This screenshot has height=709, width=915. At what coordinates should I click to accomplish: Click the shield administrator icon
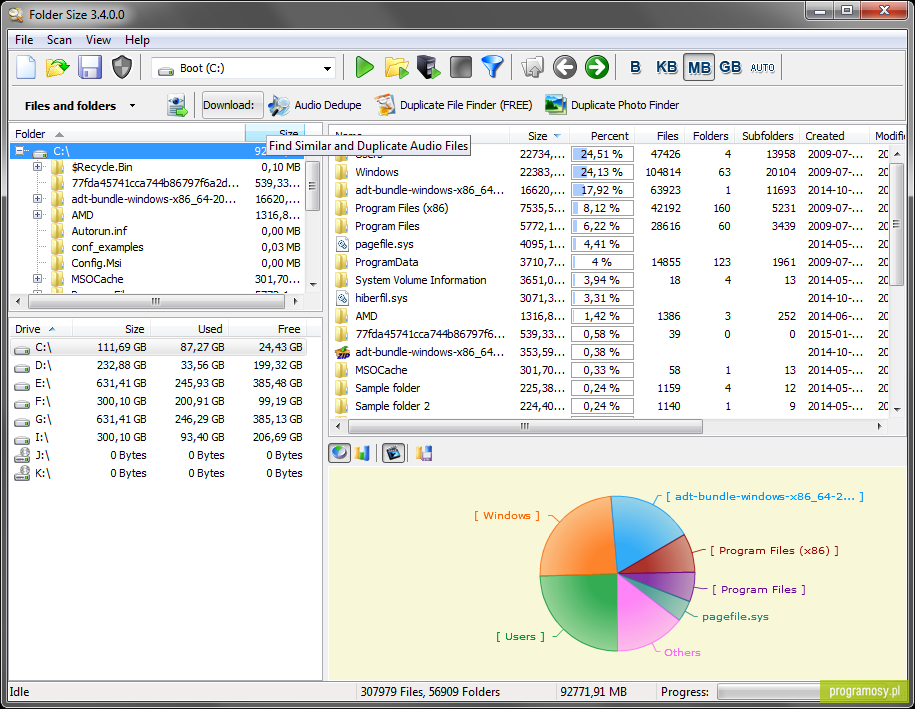[x=121, y=68]
